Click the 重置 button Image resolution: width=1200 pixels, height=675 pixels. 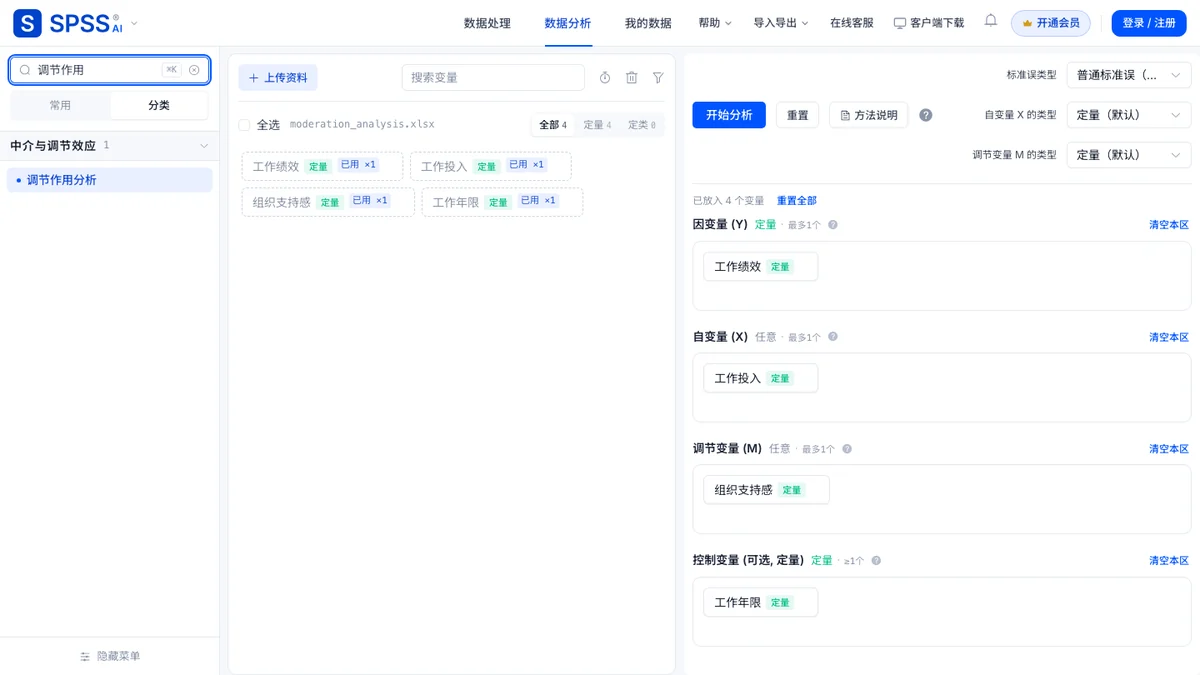(x=797, y=115)
